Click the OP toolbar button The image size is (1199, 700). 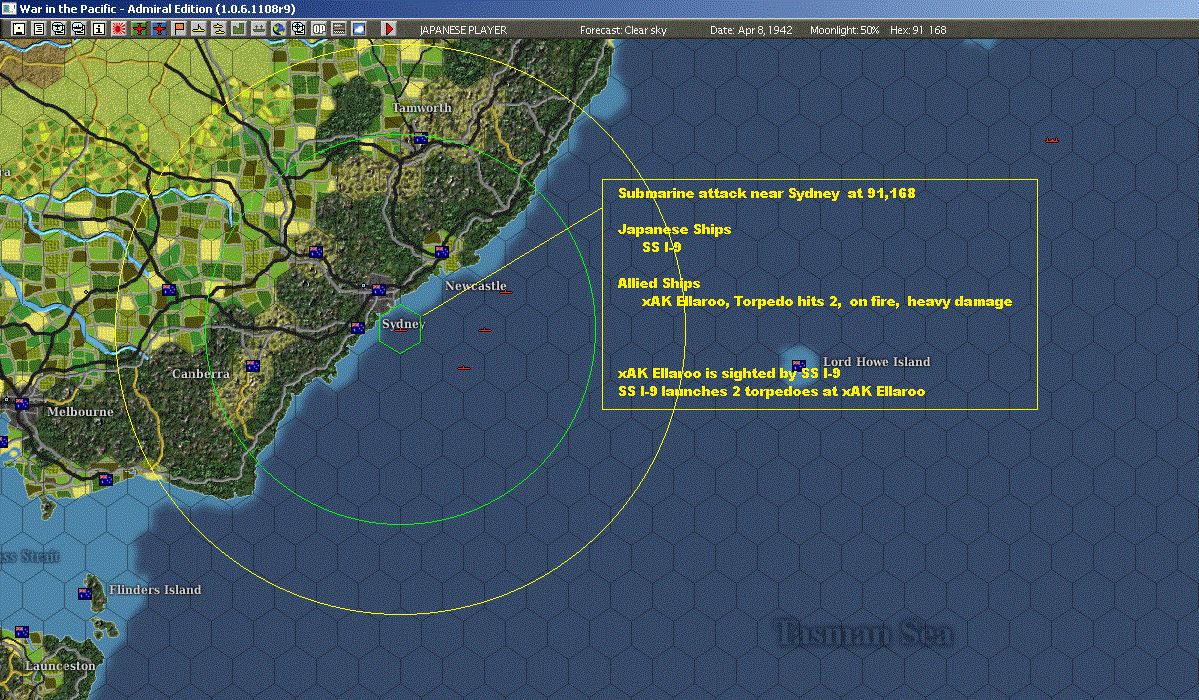tap(319, 29)
